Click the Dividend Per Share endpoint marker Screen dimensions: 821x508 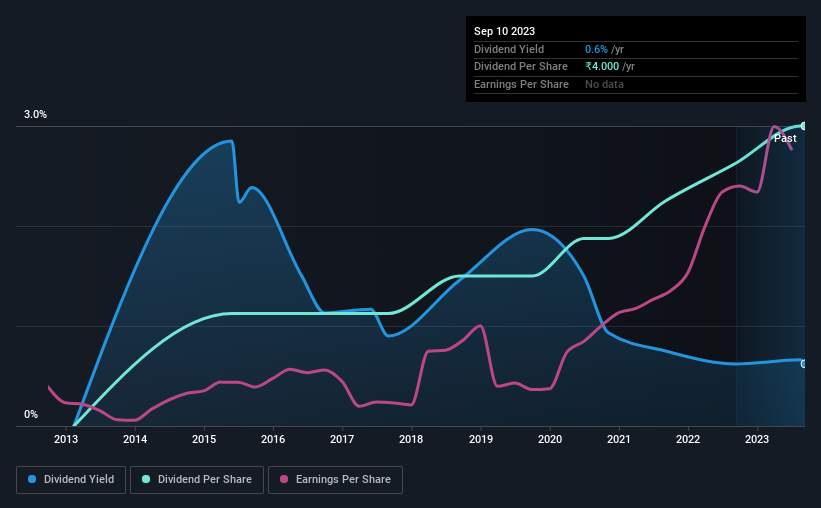pyautogui.click(x=804, y=126)
